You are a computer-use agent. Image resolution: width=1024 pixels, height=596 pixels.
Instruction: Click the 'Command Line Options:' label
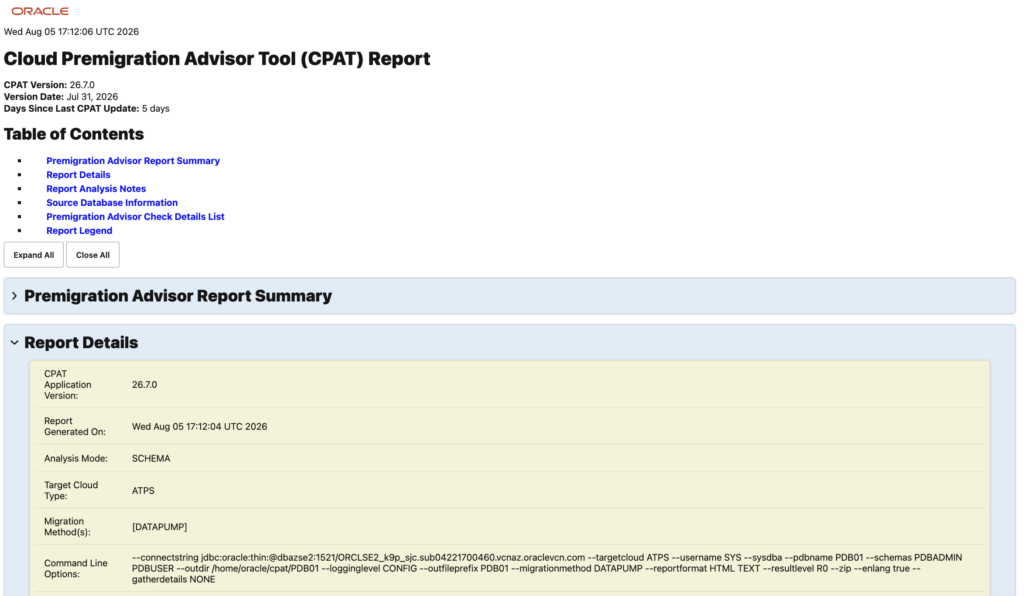click(76, 569)
